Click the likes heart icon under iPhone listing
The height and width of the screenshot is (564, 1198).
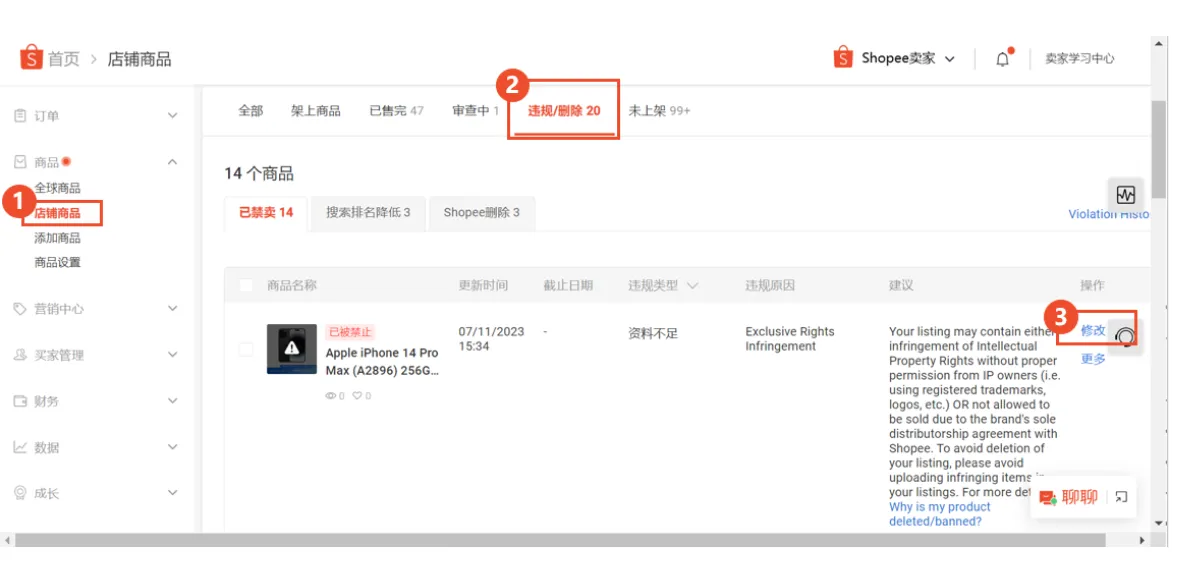click(357, 396)
